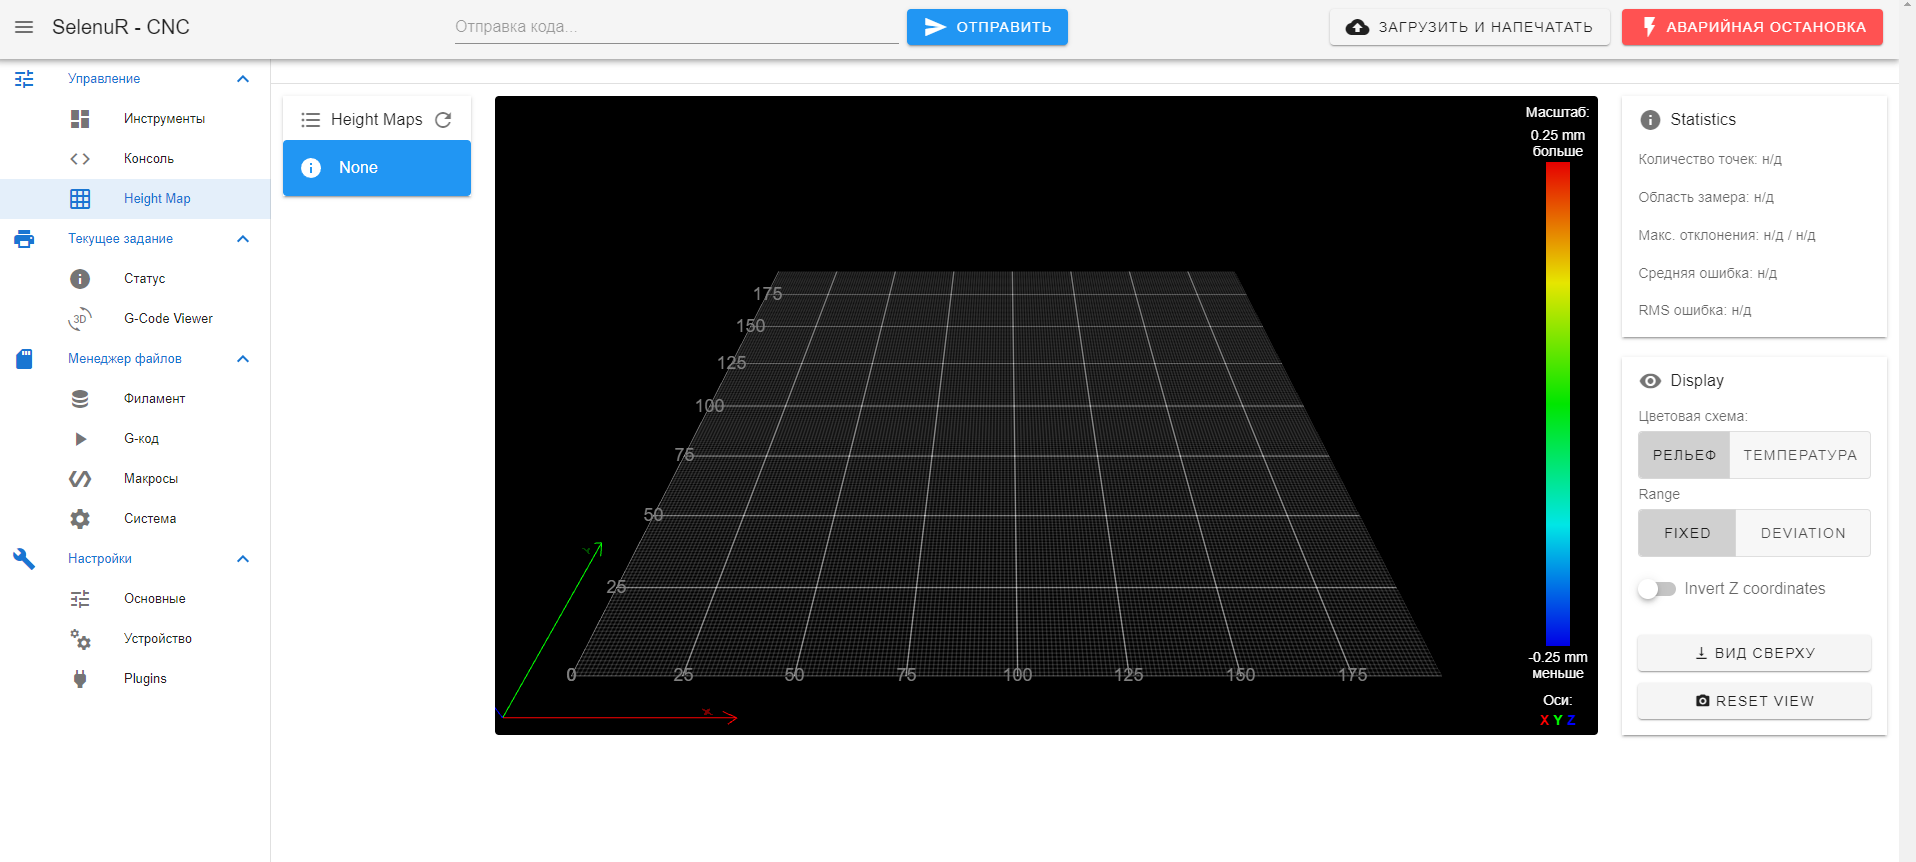Viewport: 1916px width, 862px height.
Task: Select РЕЛЬЕФ color scheme
Action: pyautogui.click(x=1684, y=455)
